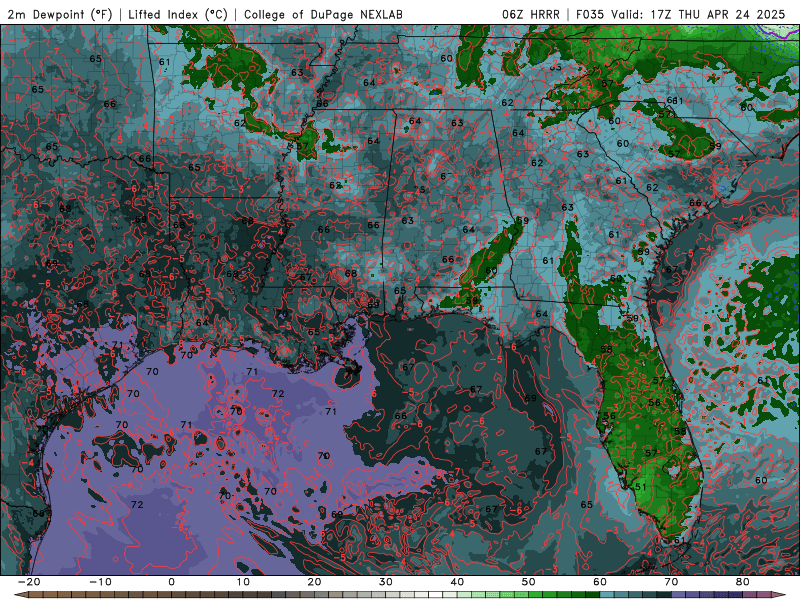Click the 'F035 Valid: 17Z THU APR 24 2025' text
The image size is (800, 600).
(x=681, y=14)
